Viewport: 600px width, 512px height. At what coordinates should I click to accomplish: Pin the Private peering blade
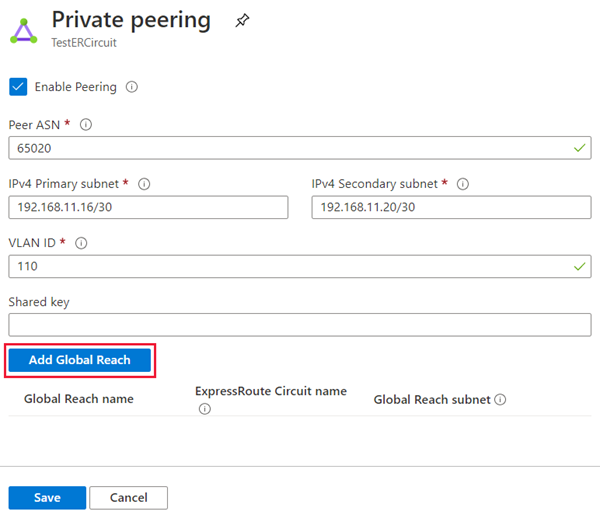pyautogui.click(x=242, y=20)
